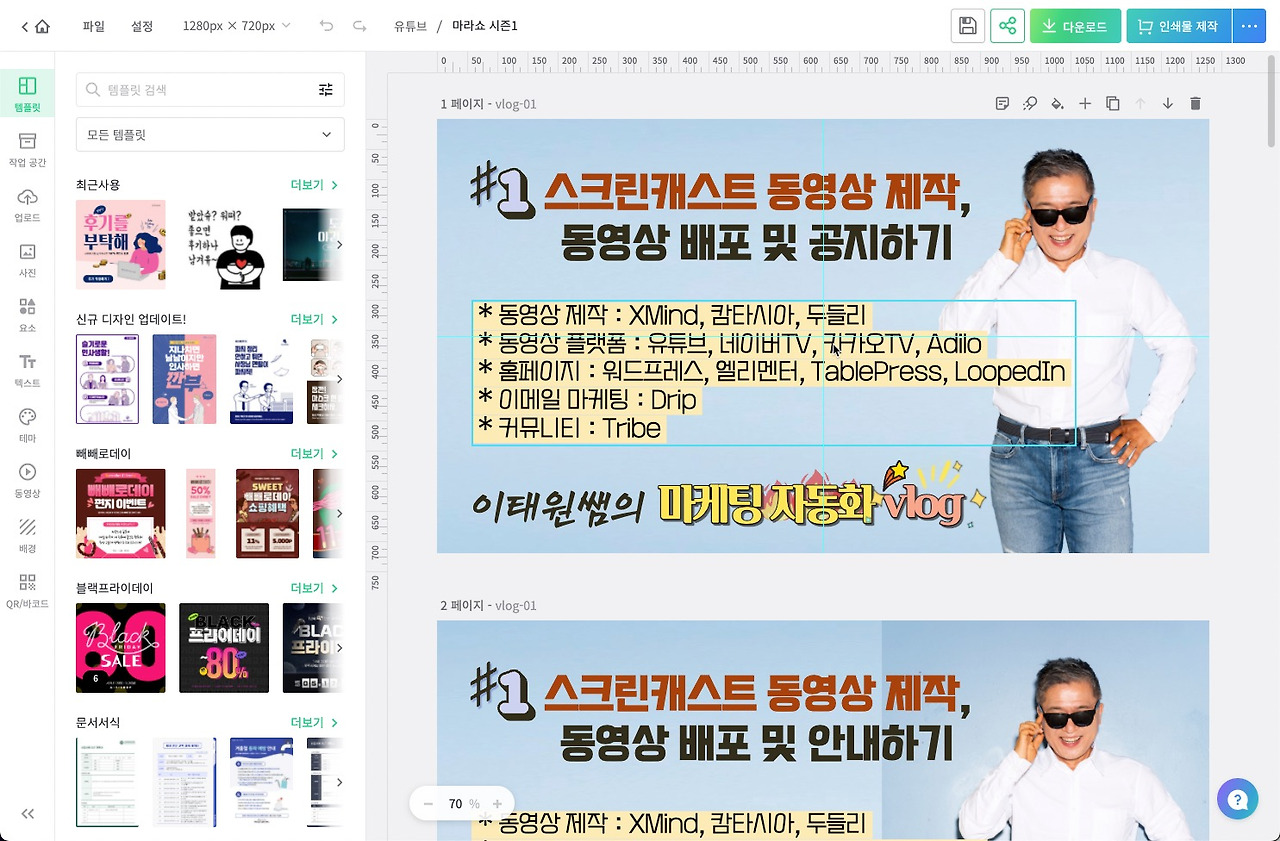The width and height of the screenshot is (1280, 841).
Task: Open the 템플릿 panel in the sidebar
Action: pyautogui.click(x=27, y=94)
